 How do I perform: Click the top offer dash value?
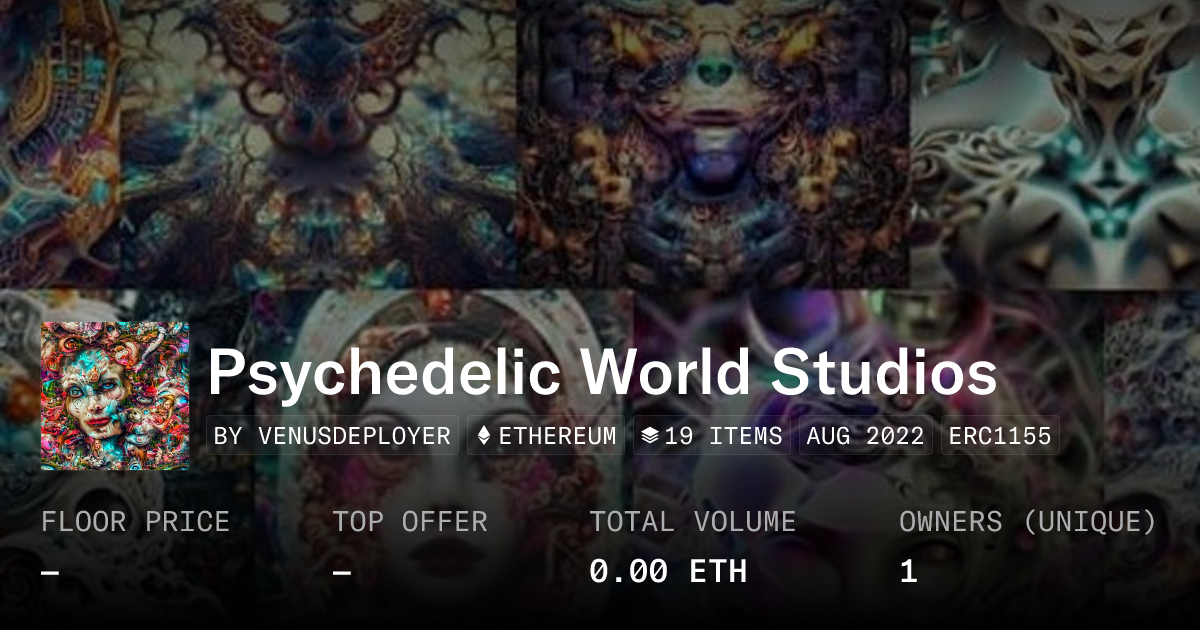pyautogui.click(x=342, y=572)
